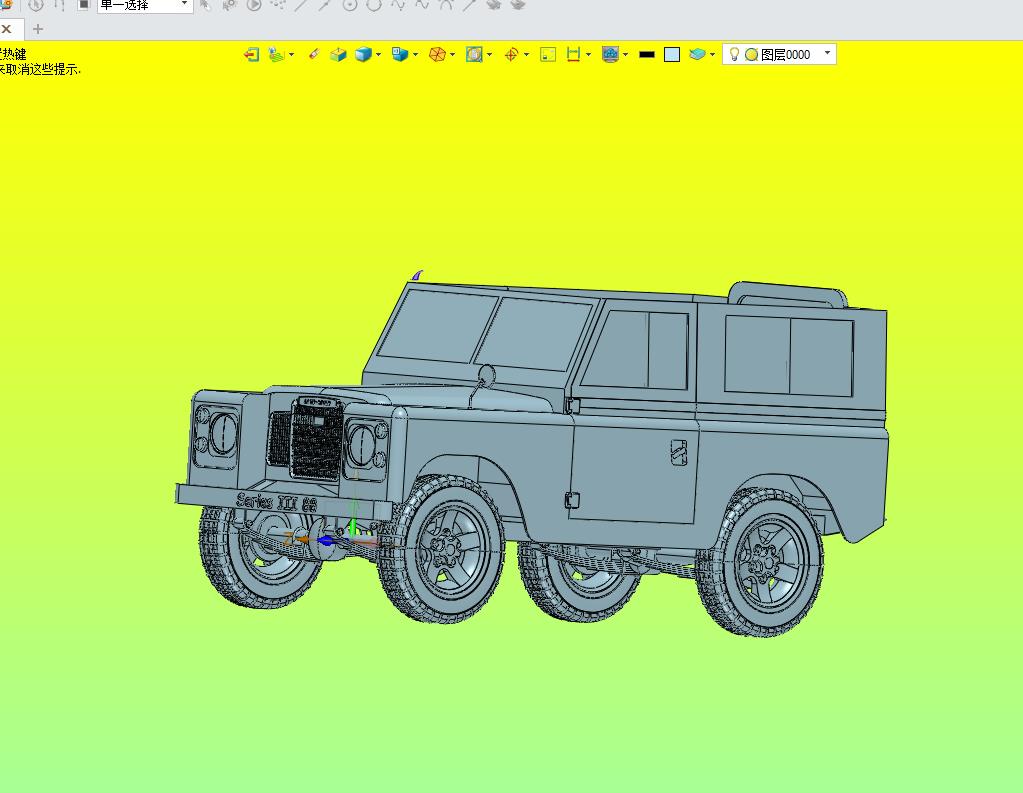Click the green stacked layers icon near exit arrow
Screen dimensions: 1023x793
pos(277,55)
